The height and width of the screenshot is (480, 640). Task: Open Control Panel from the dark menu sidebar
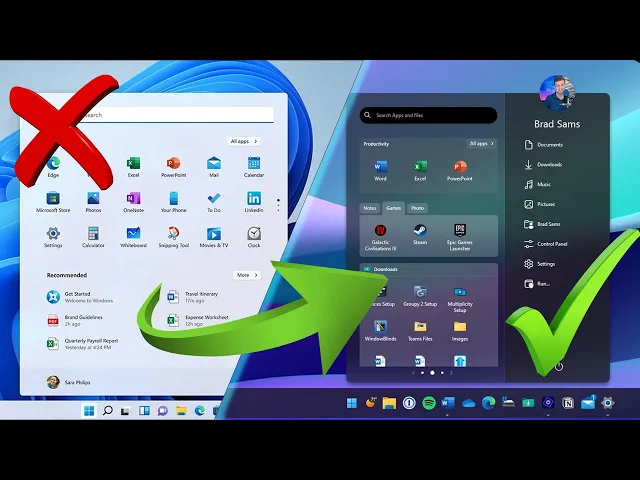point(546,244)
